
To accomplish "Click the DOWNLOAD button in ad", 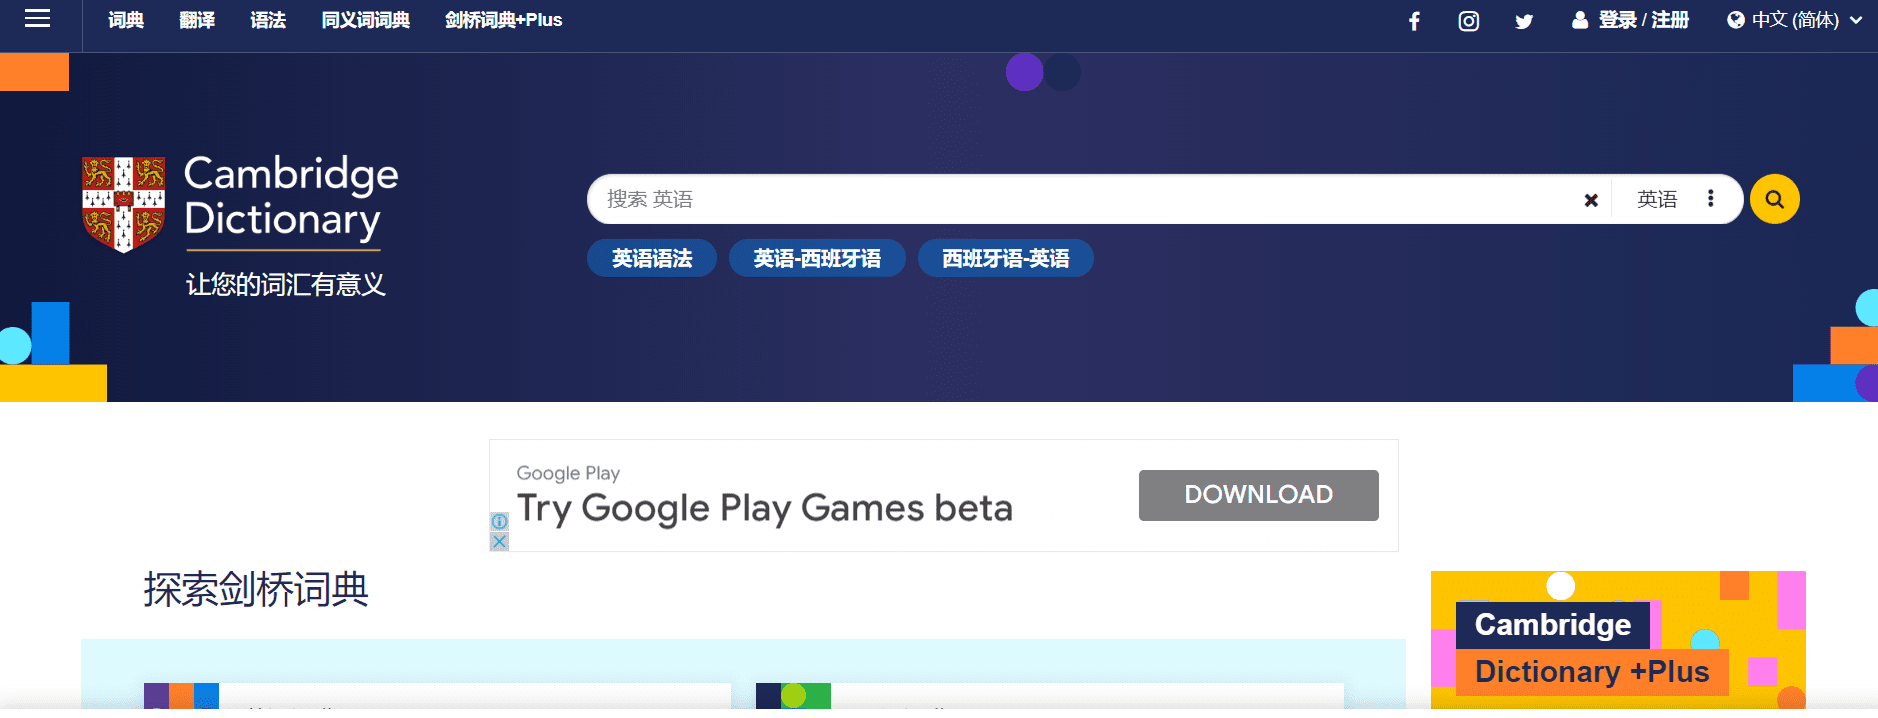I will pyautogui.click(x=1258, y=495).
